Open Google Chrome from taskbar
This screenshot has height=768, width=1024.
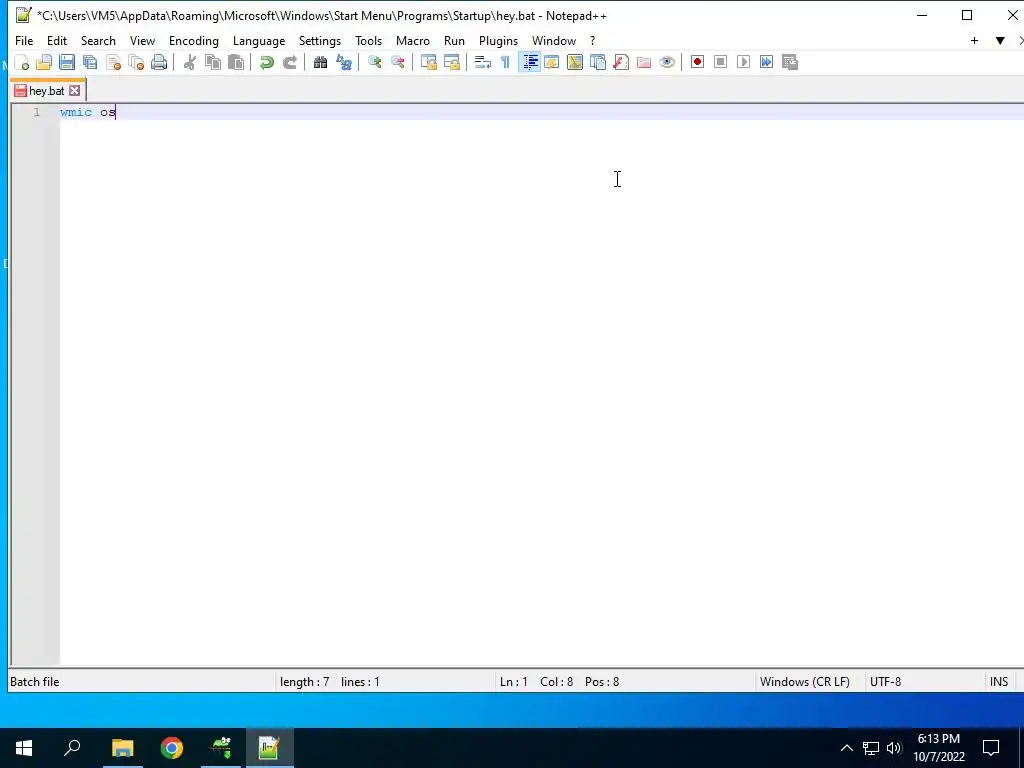tap(172, 748)
